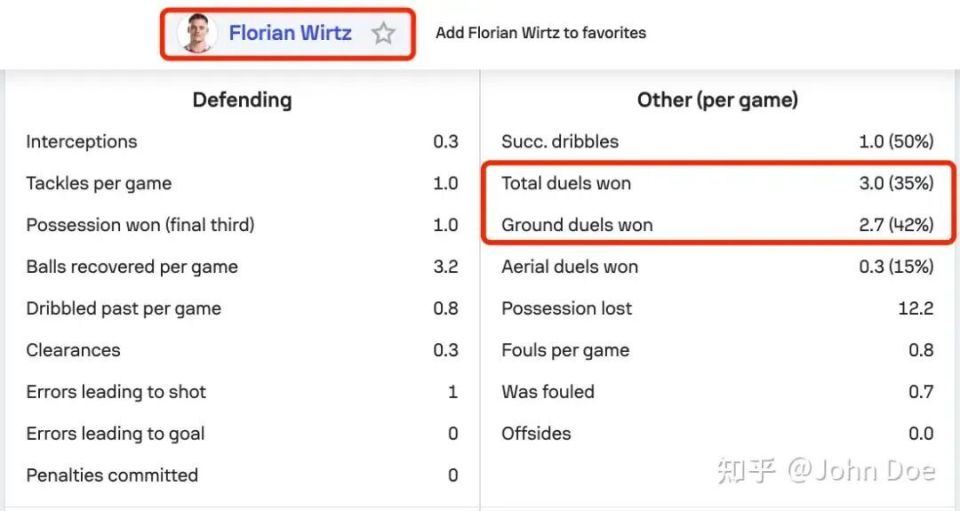Click Total duels won value 3.0 (35%)
The width and height of the screenshot is (960, 511).
896,183
